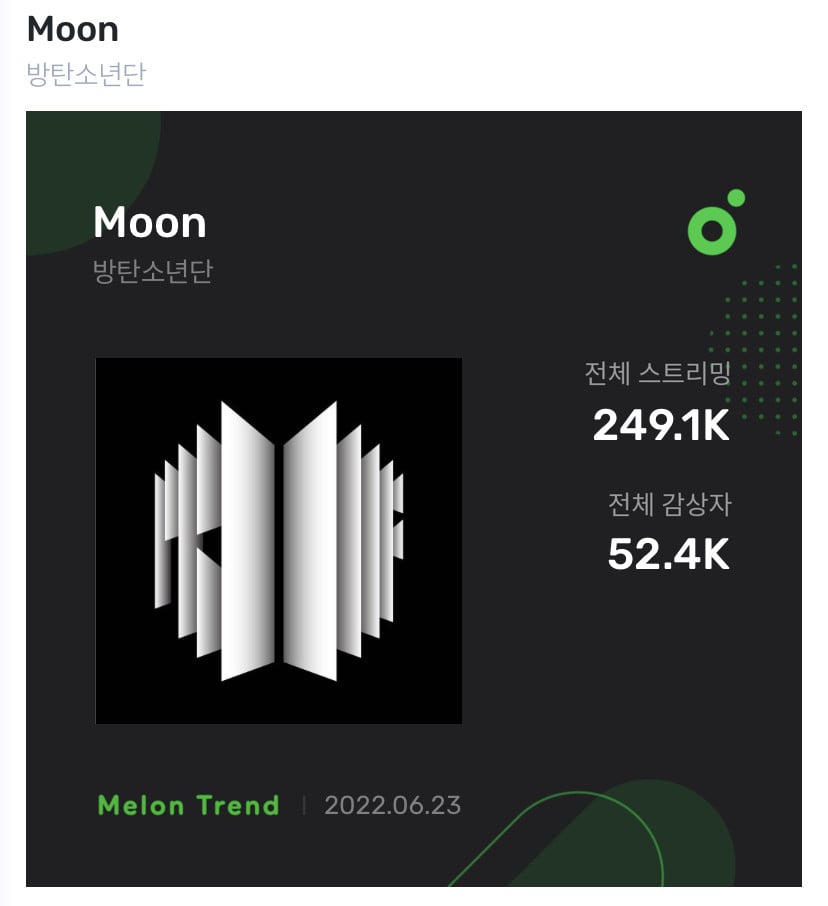Click the 249.1K total streaming figure

pos(661,426)
